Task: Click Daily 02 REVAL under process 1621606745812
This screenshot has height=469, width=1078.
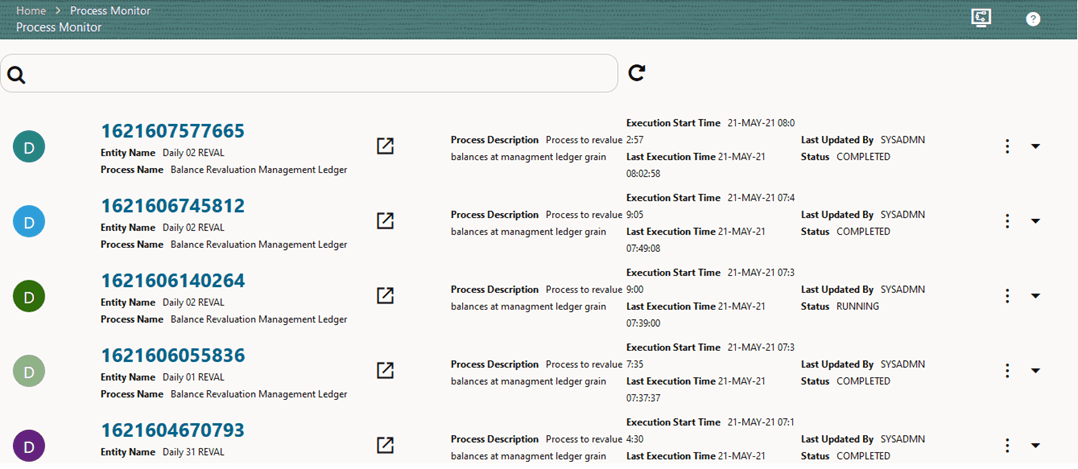Action: [193, 228]
